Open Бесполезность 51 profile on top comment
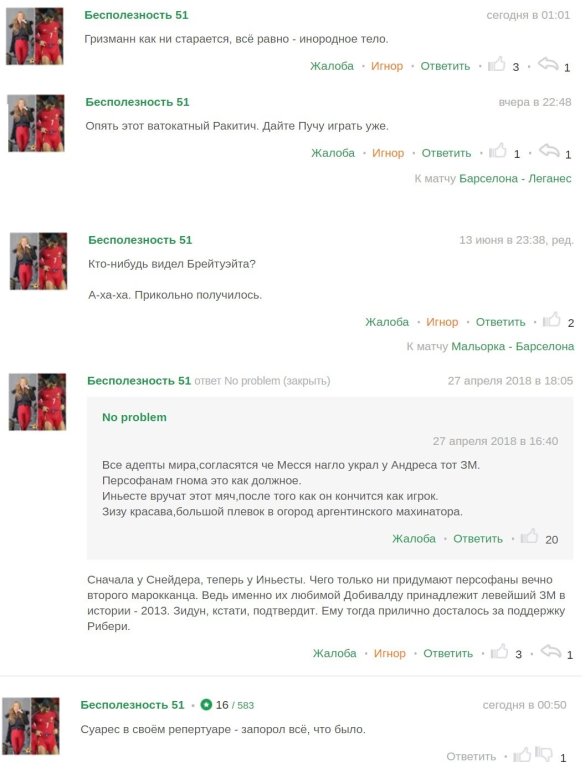The image size is (585, 778). click(136, 15)
